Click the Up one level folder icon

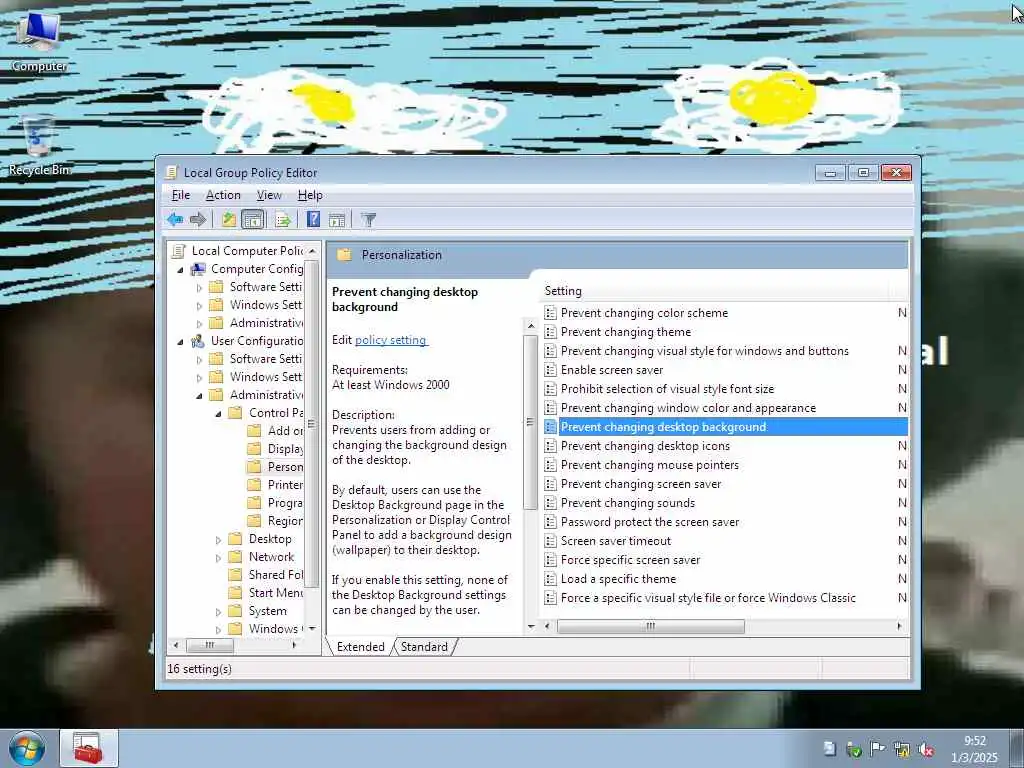[x=229, y=219]
